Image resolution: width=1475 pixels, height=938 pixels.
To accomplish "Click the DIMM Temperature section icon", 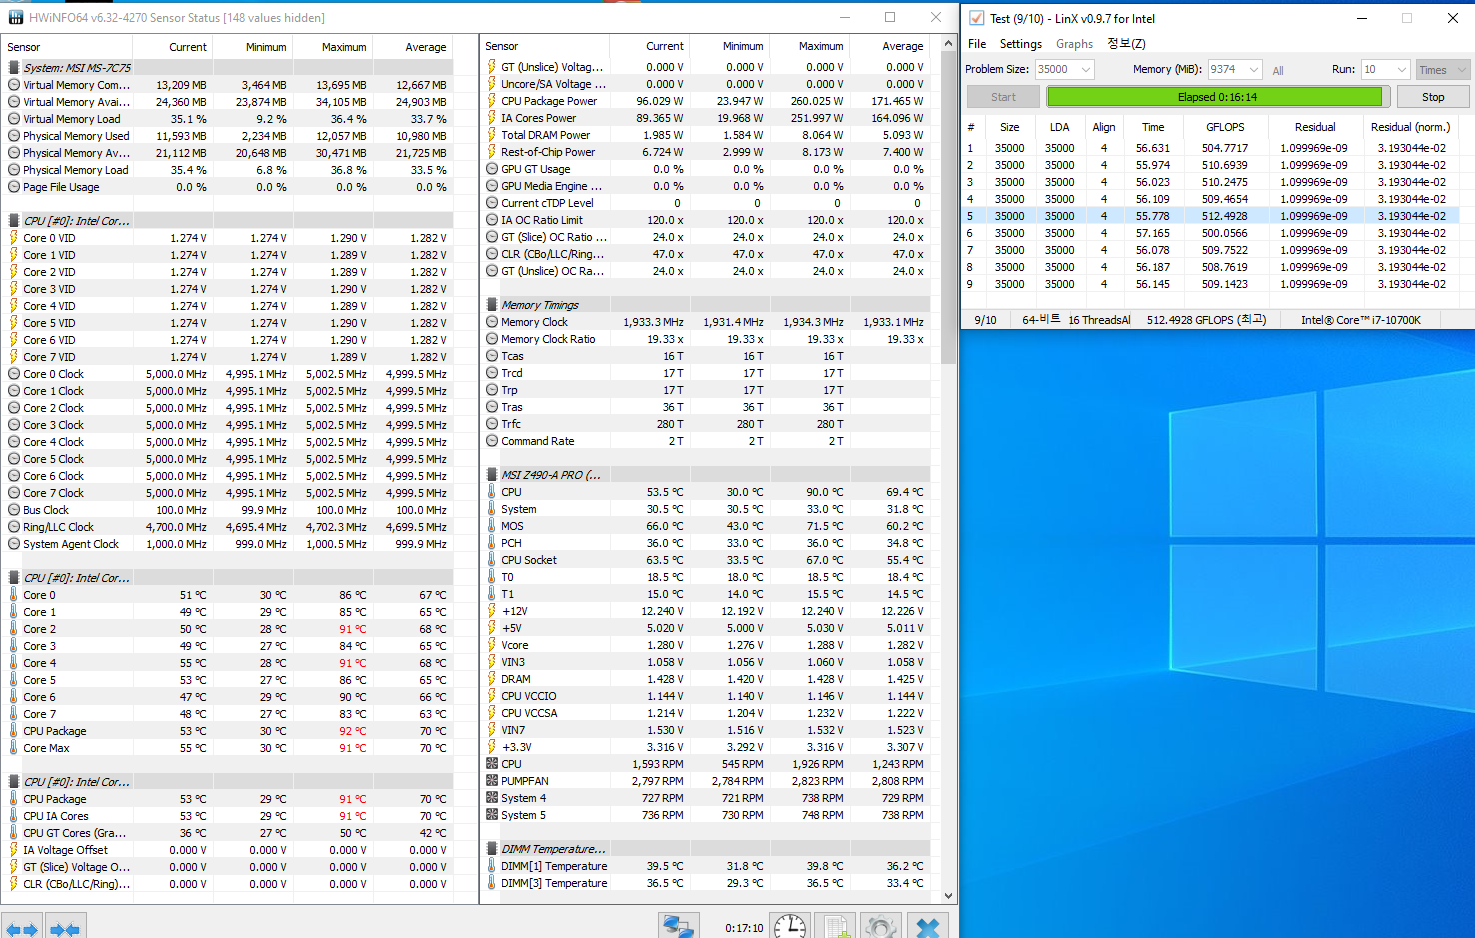I will point(492,849).
